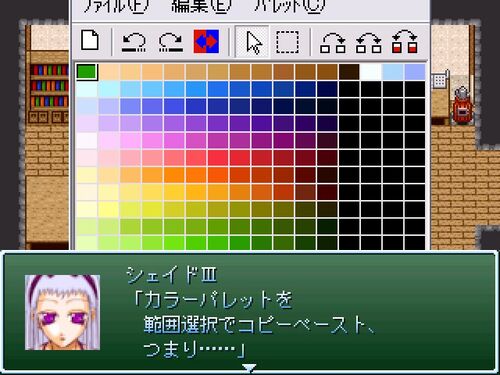Select the pale cyan swatch starting second row
The width and height of the screenshot is (500, 375).
pyautogui.click(x=86, y=89)
